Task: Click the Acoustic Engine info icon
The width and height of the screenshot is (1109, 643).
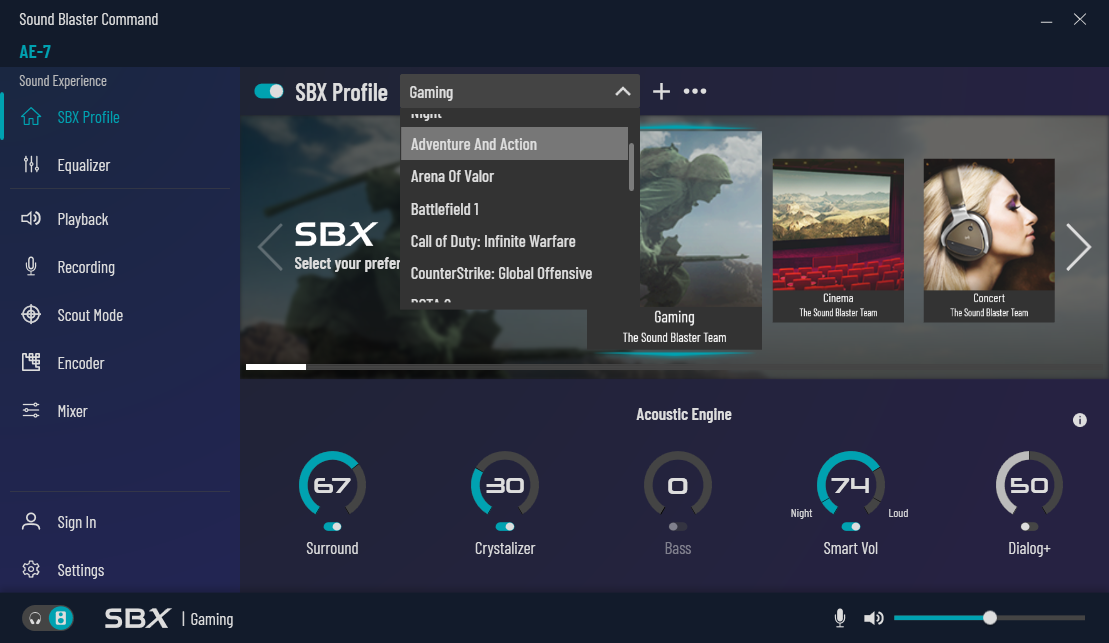Action: click(x=1080, y=420)
